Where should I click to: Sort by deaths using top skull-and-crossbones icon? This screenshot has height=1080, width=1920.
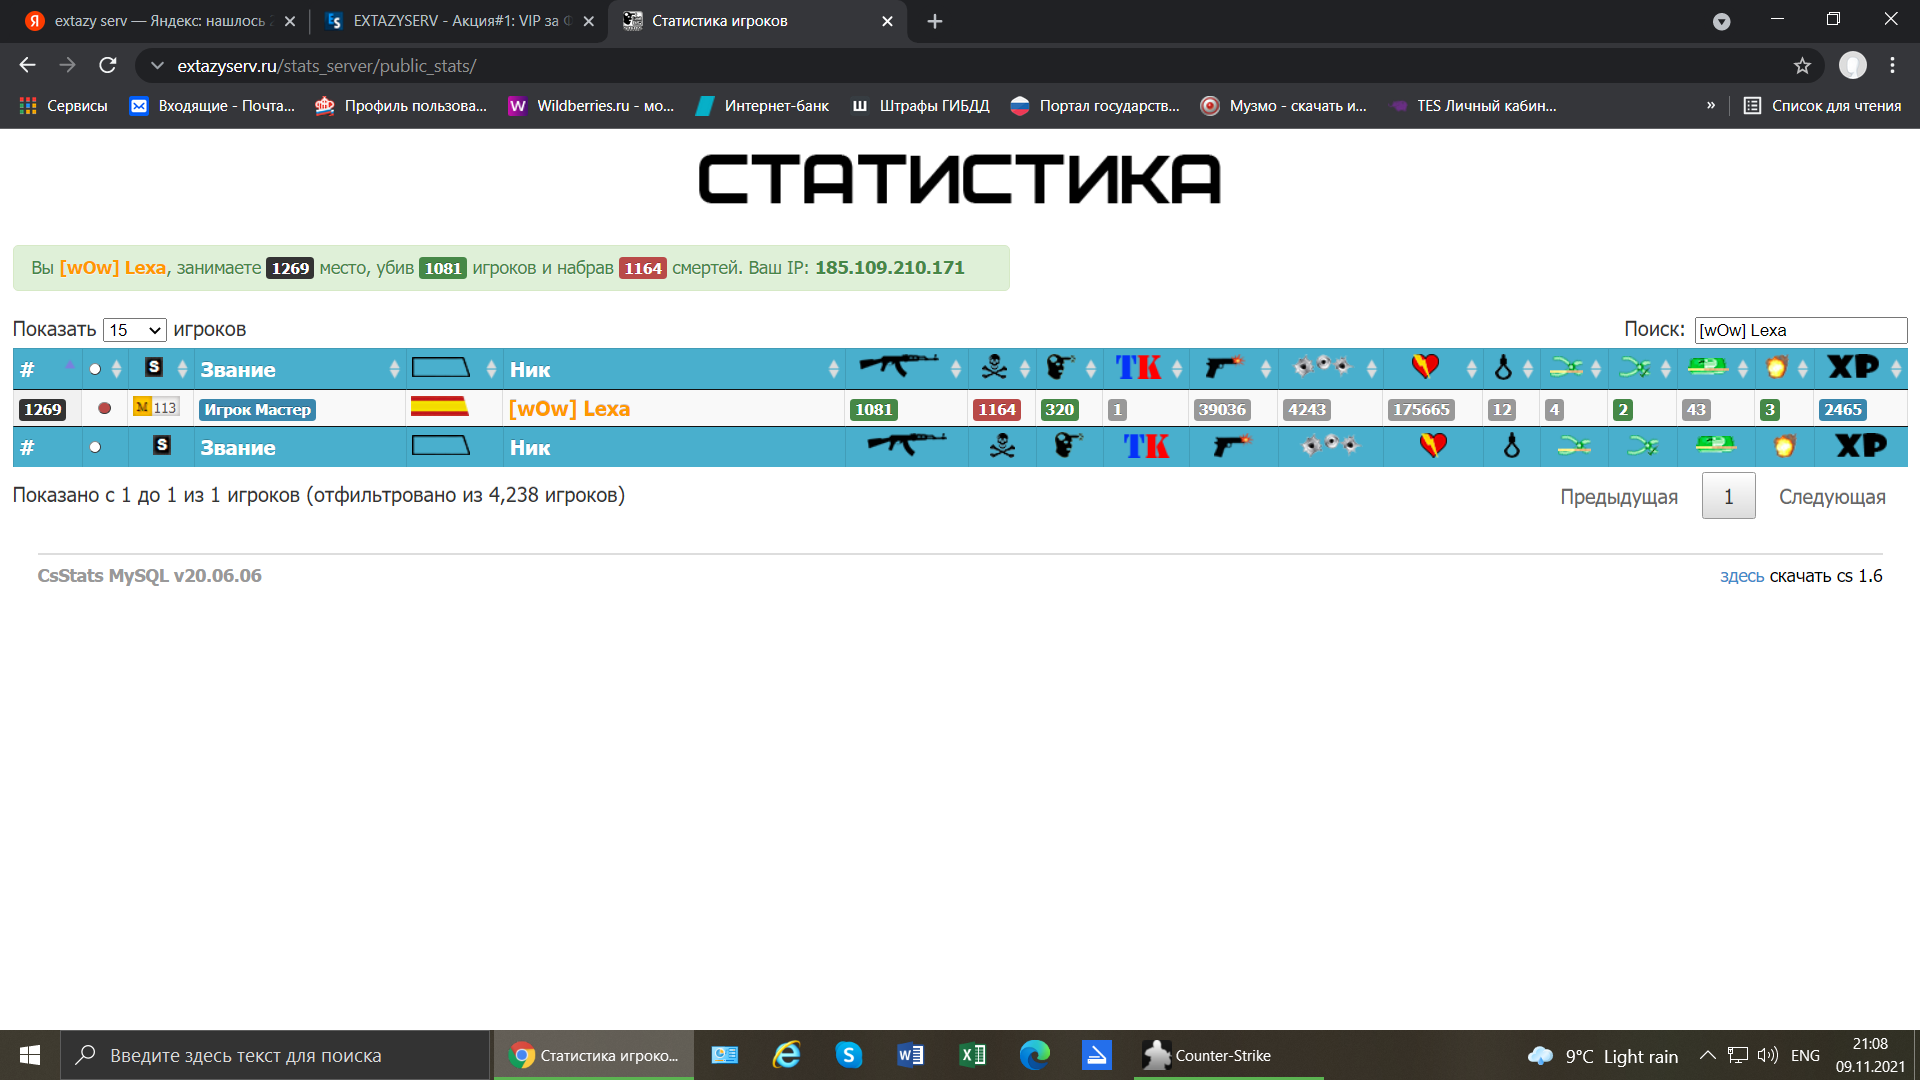994,367
